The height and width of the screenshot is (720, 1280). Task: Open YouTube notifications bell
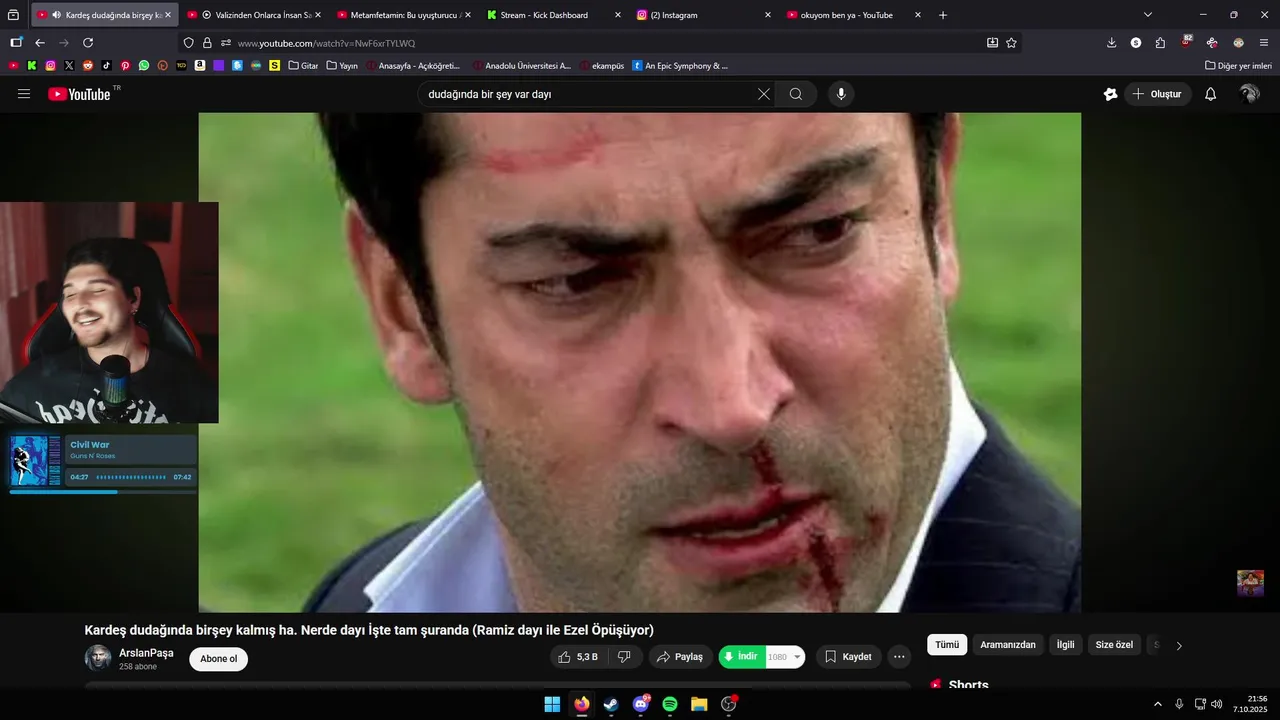(1210, 94)
